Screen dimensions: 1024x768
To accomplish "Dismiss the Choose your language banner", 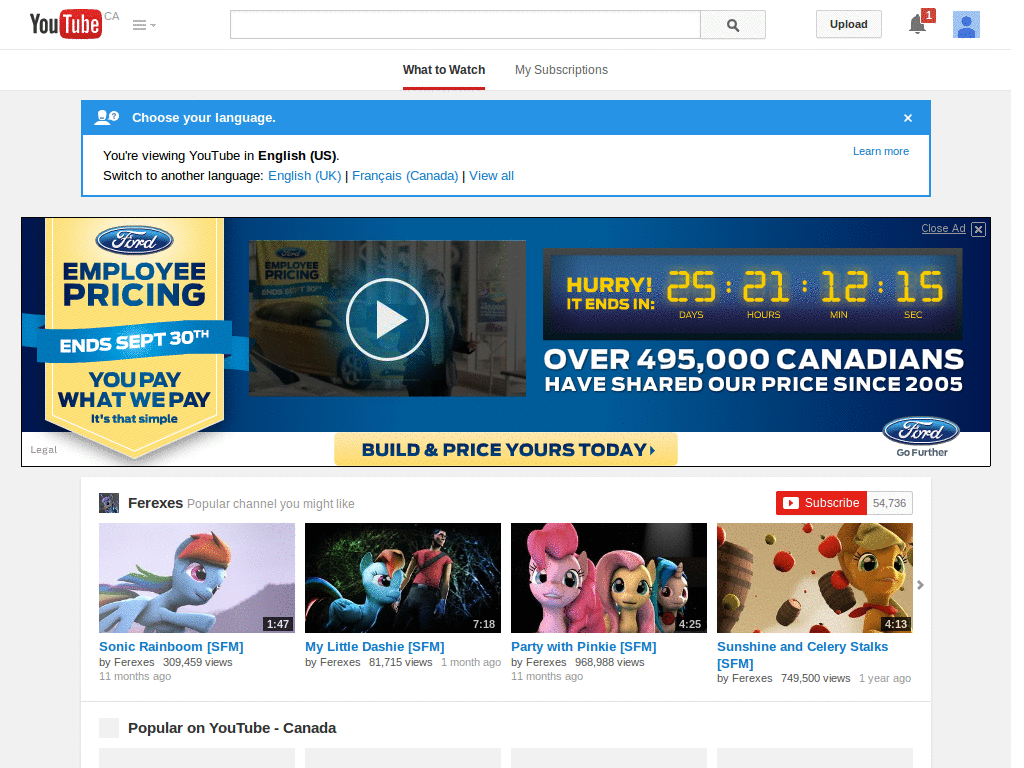I will pyautogui.click(x=908, y=118).
